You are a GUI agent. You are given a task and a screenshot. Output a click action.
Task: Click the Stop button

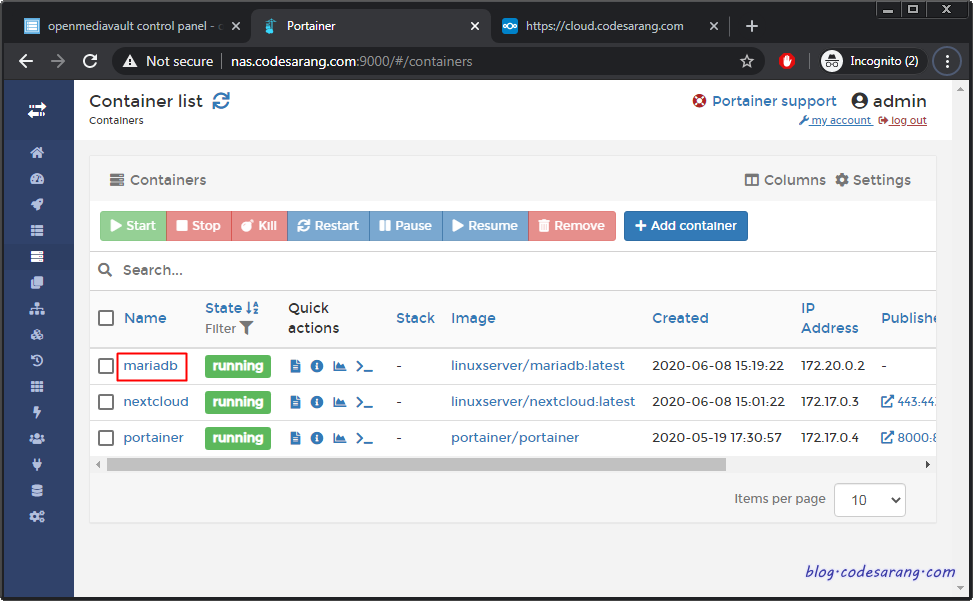click(199, 226)
